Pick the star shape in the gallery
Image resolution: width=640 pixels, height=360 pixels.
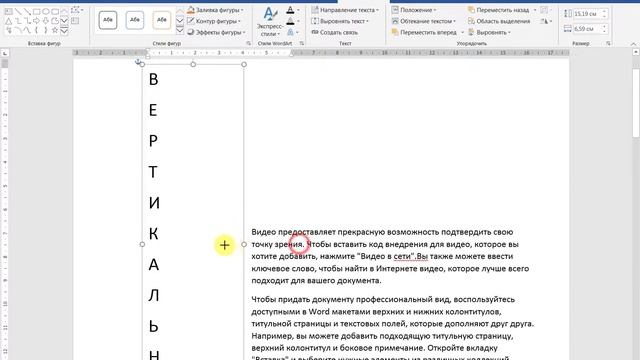55,30
